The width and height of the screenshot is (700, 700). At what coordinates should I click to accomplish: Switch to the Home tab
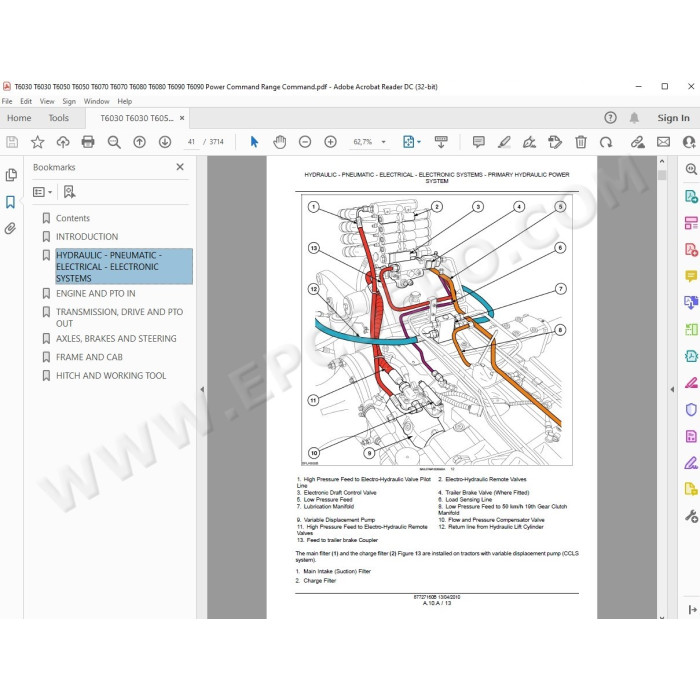click(19, 118)
